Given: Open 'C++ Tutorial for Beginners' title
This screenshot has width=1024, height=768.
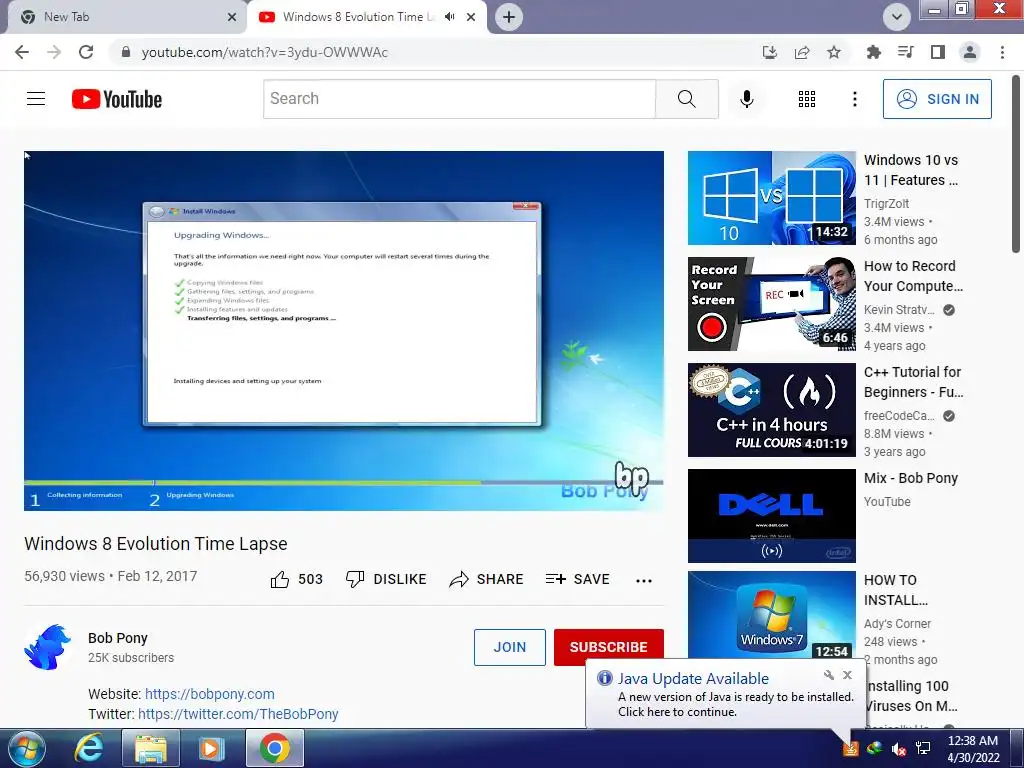Looking at the screenshot, I should [x=913, y=382].
